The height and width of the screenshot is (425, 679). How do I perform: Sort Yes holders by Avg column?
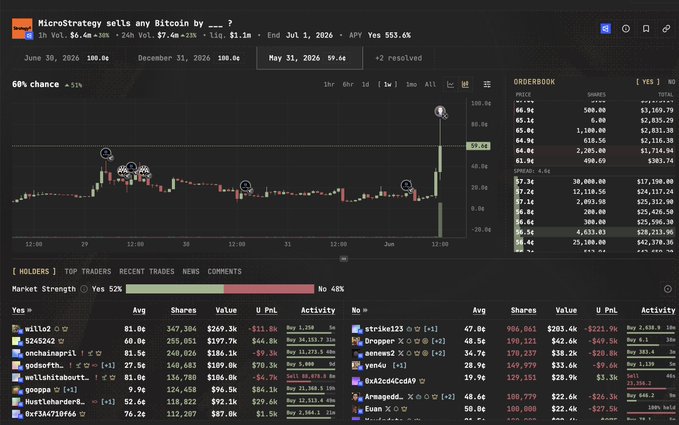pyautogui.click(x=139, y=310)
